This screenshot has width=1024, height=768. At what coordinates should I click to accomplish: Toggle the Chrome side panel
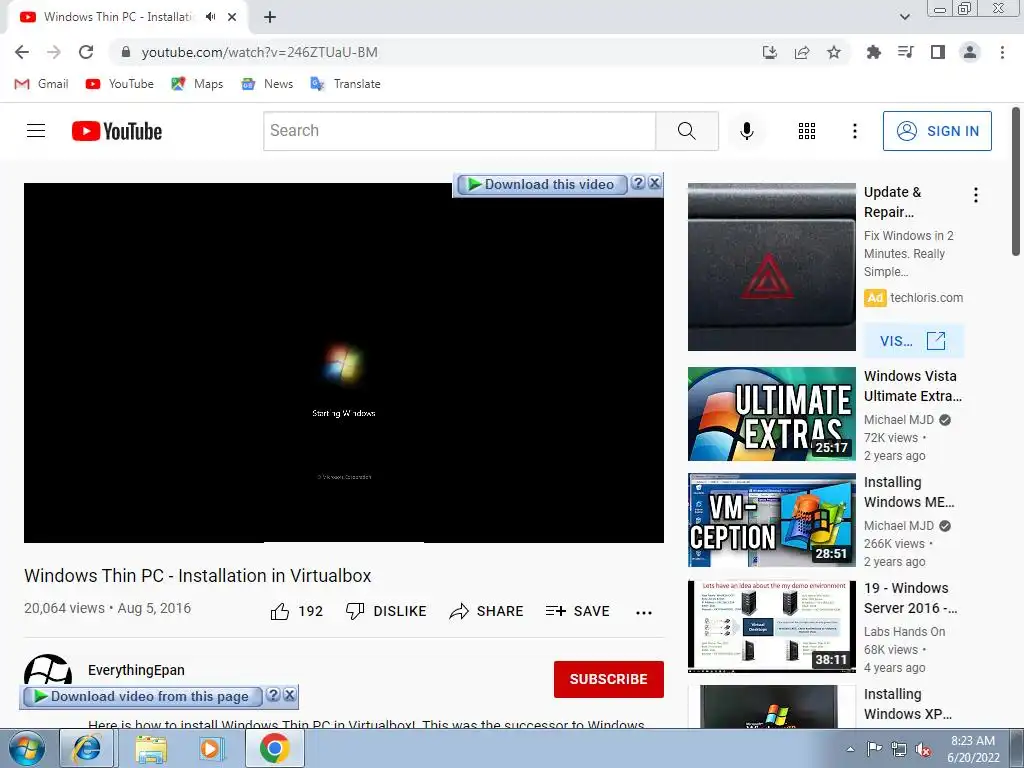point(938,52)
